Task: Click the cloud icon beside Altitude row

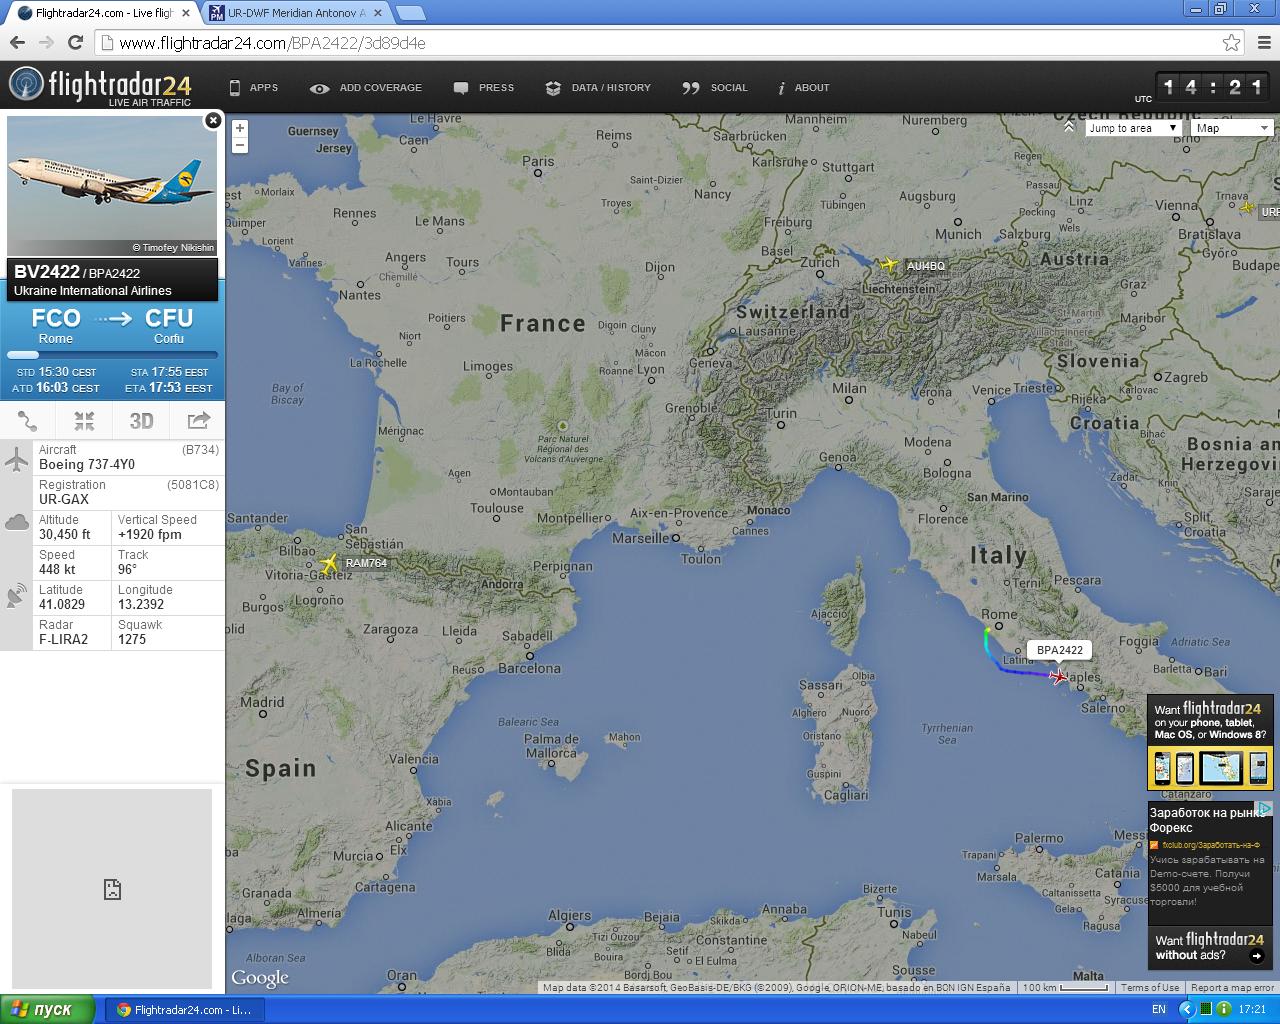Action: pos(17,522)
